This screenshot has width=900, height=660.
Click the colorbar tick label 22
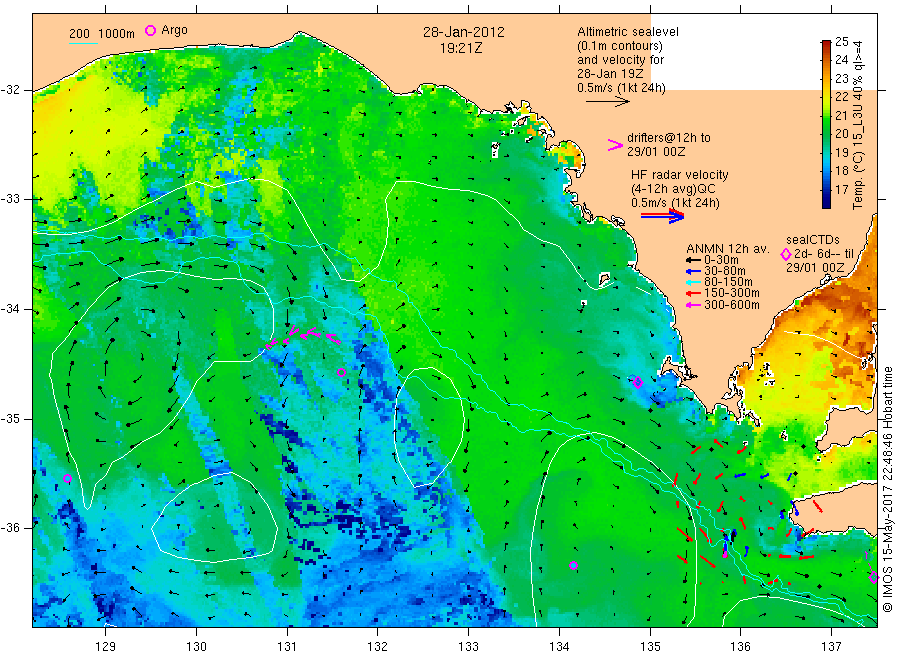(841, 96)
